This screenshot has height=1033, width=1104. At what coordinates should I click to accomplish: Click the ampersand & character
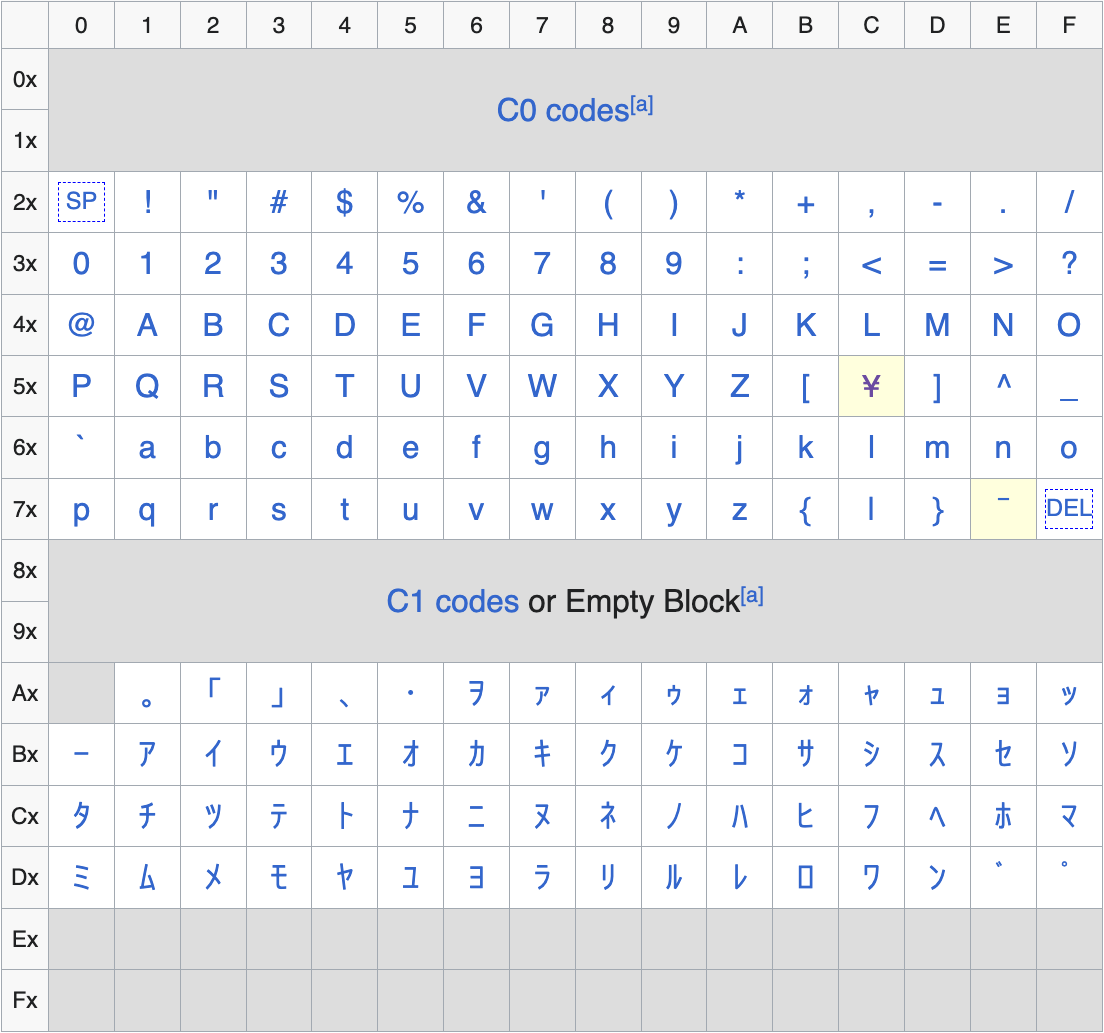coord(476,203)
